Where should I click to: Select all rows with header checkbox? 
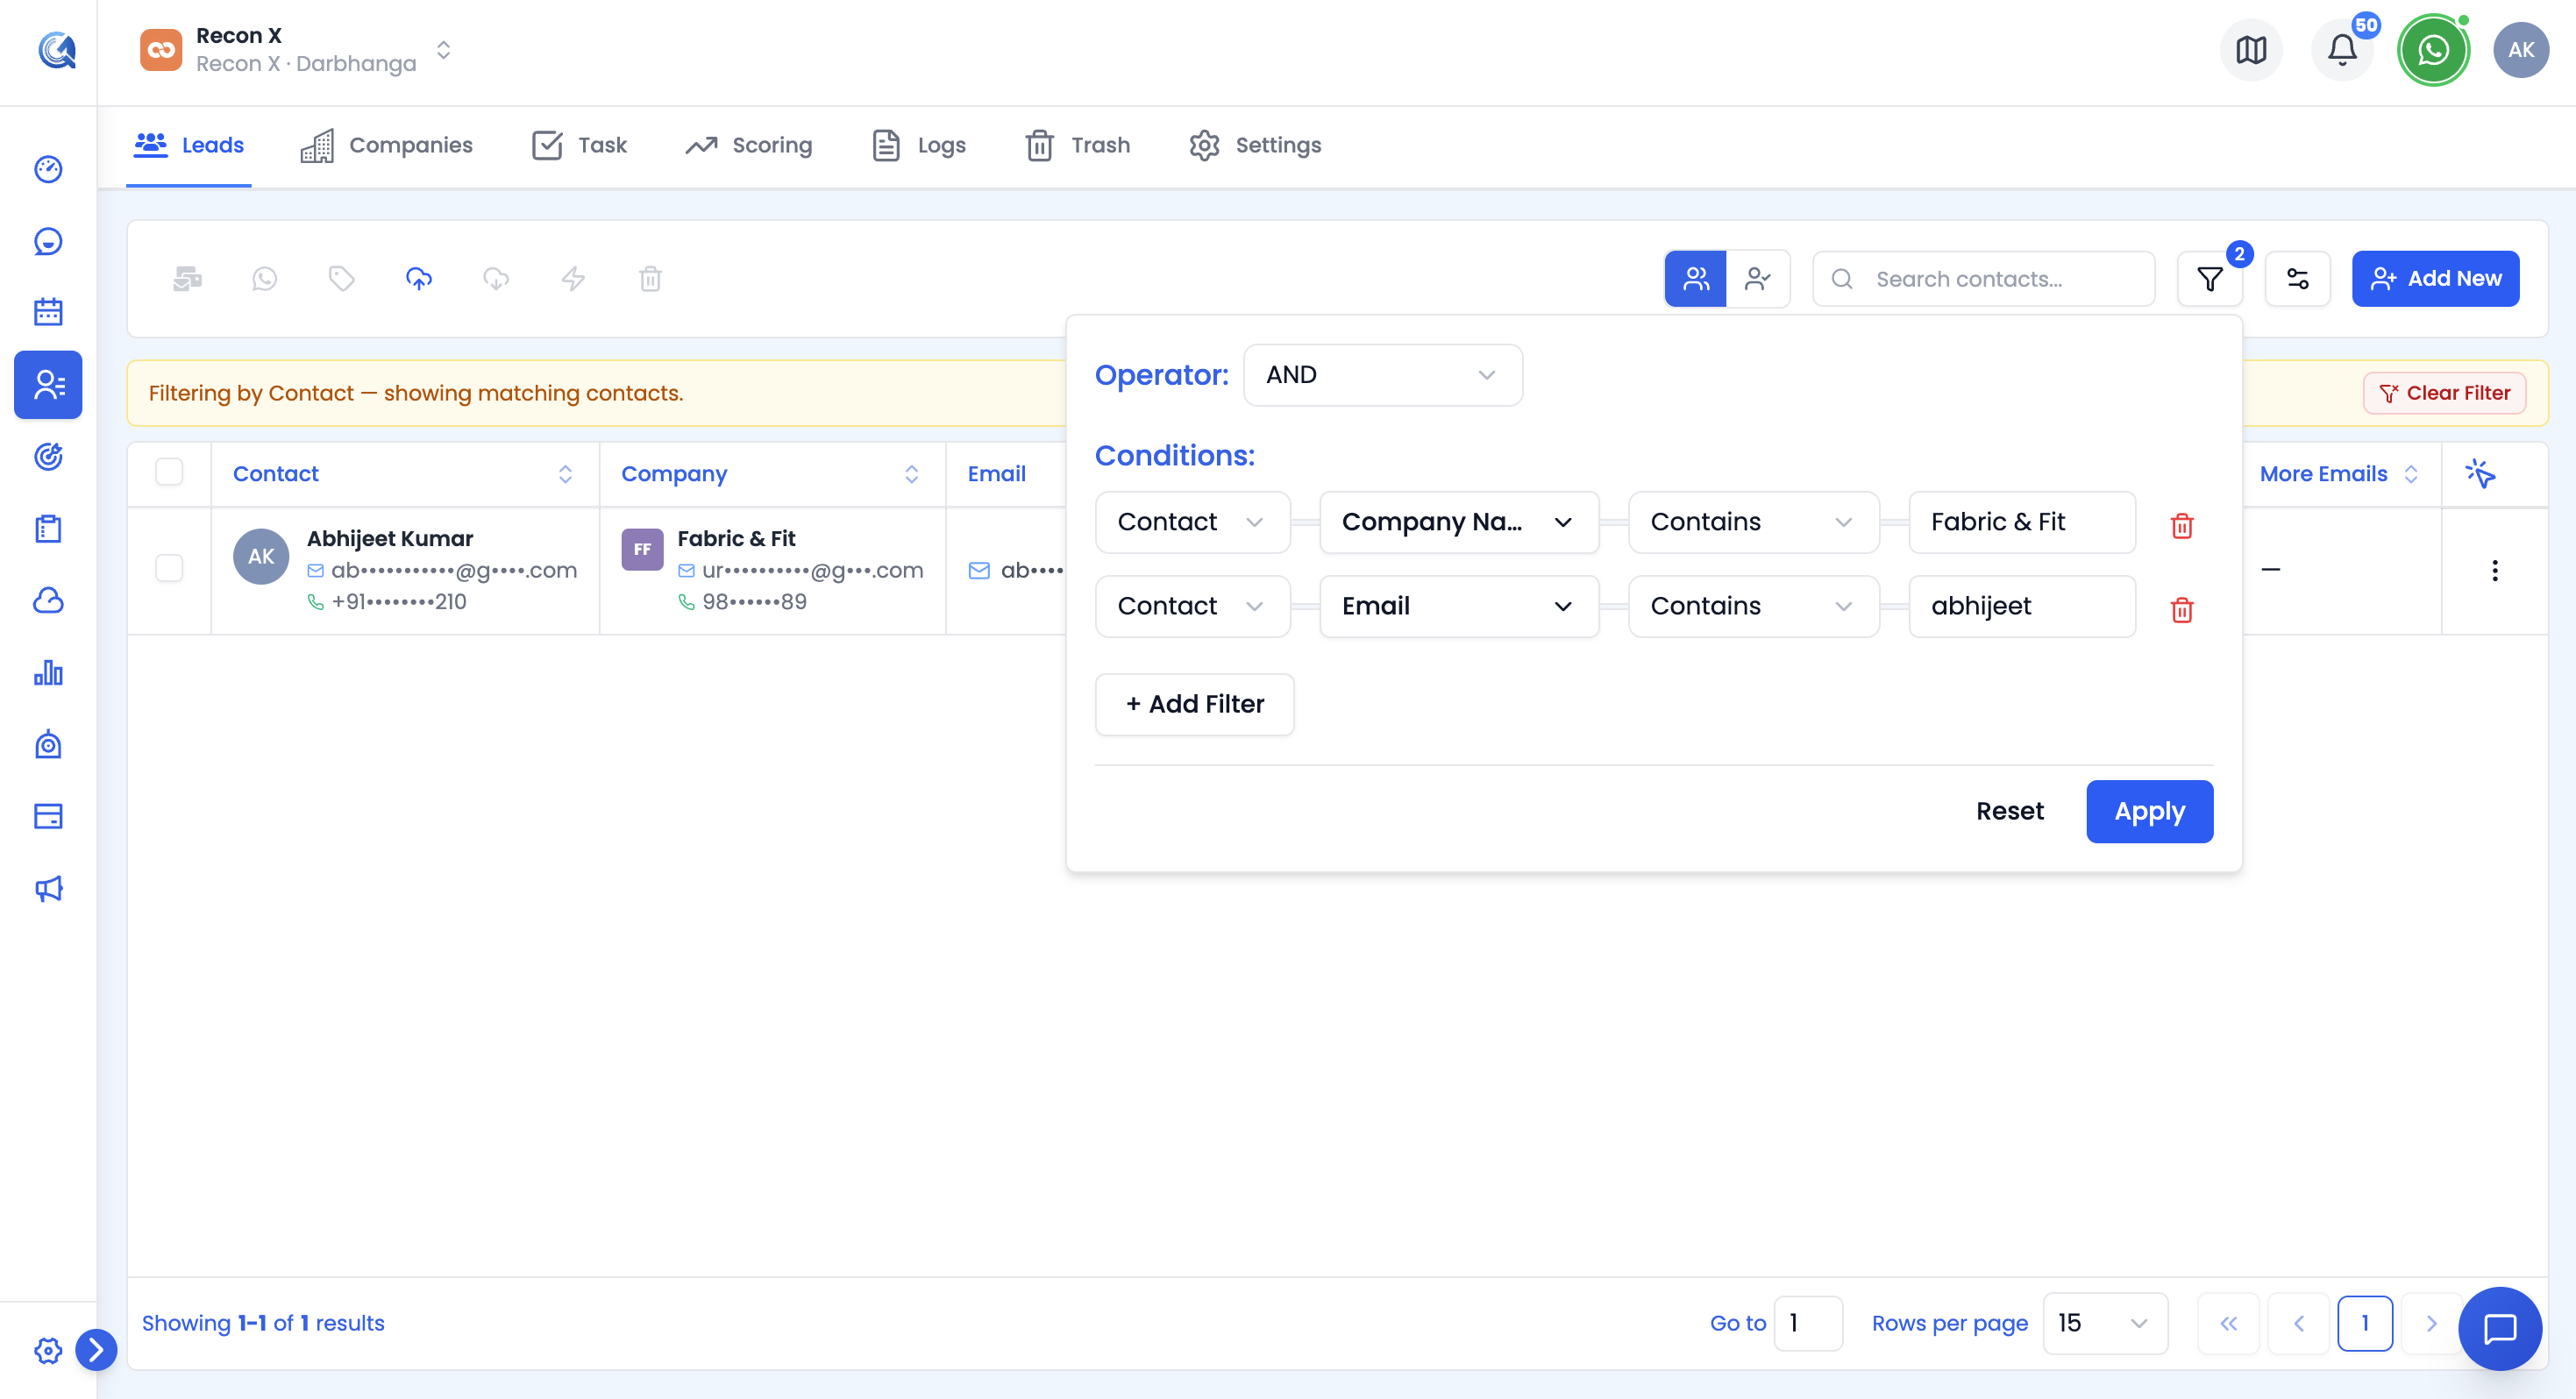169,472
